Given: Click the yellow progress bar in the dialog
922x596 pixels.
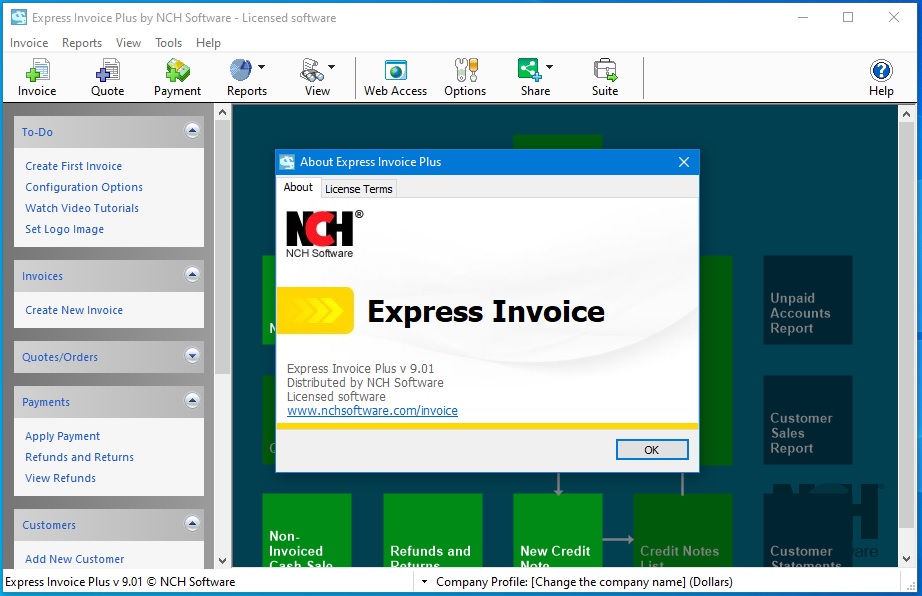Looking at the screenshot, I should pyautogui.click(x=485, y=427).
